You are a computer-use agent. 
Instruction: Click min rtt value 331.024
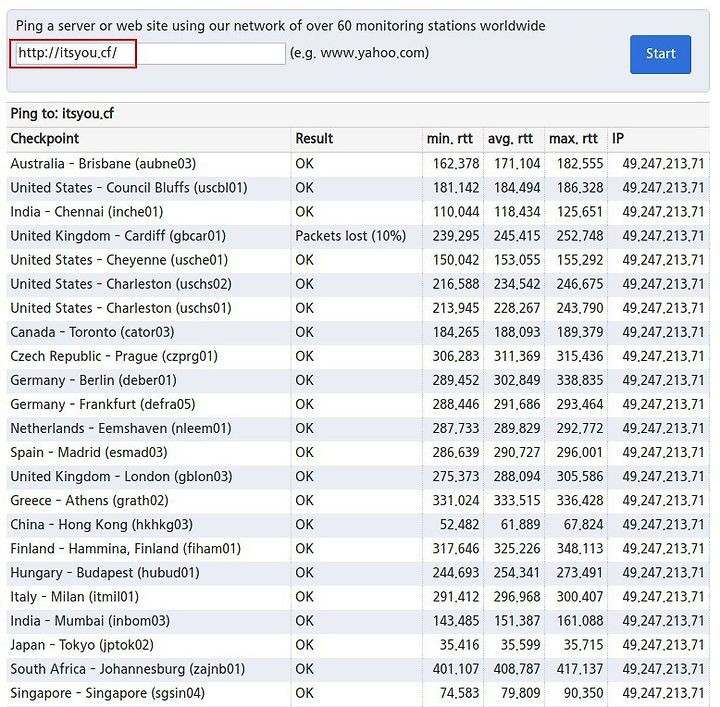click(x=456, y=500)
